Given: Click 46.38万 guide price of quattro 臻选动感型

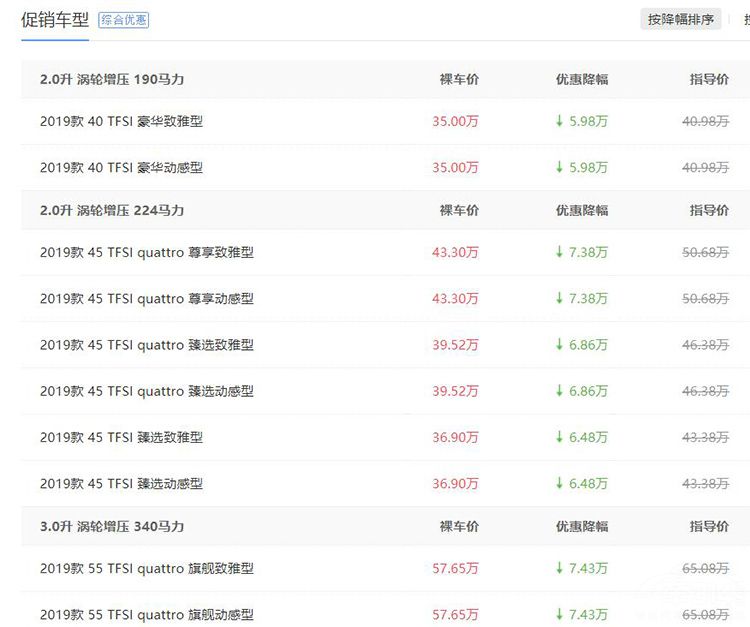Looking at the screenshot, I should (706, 392).
